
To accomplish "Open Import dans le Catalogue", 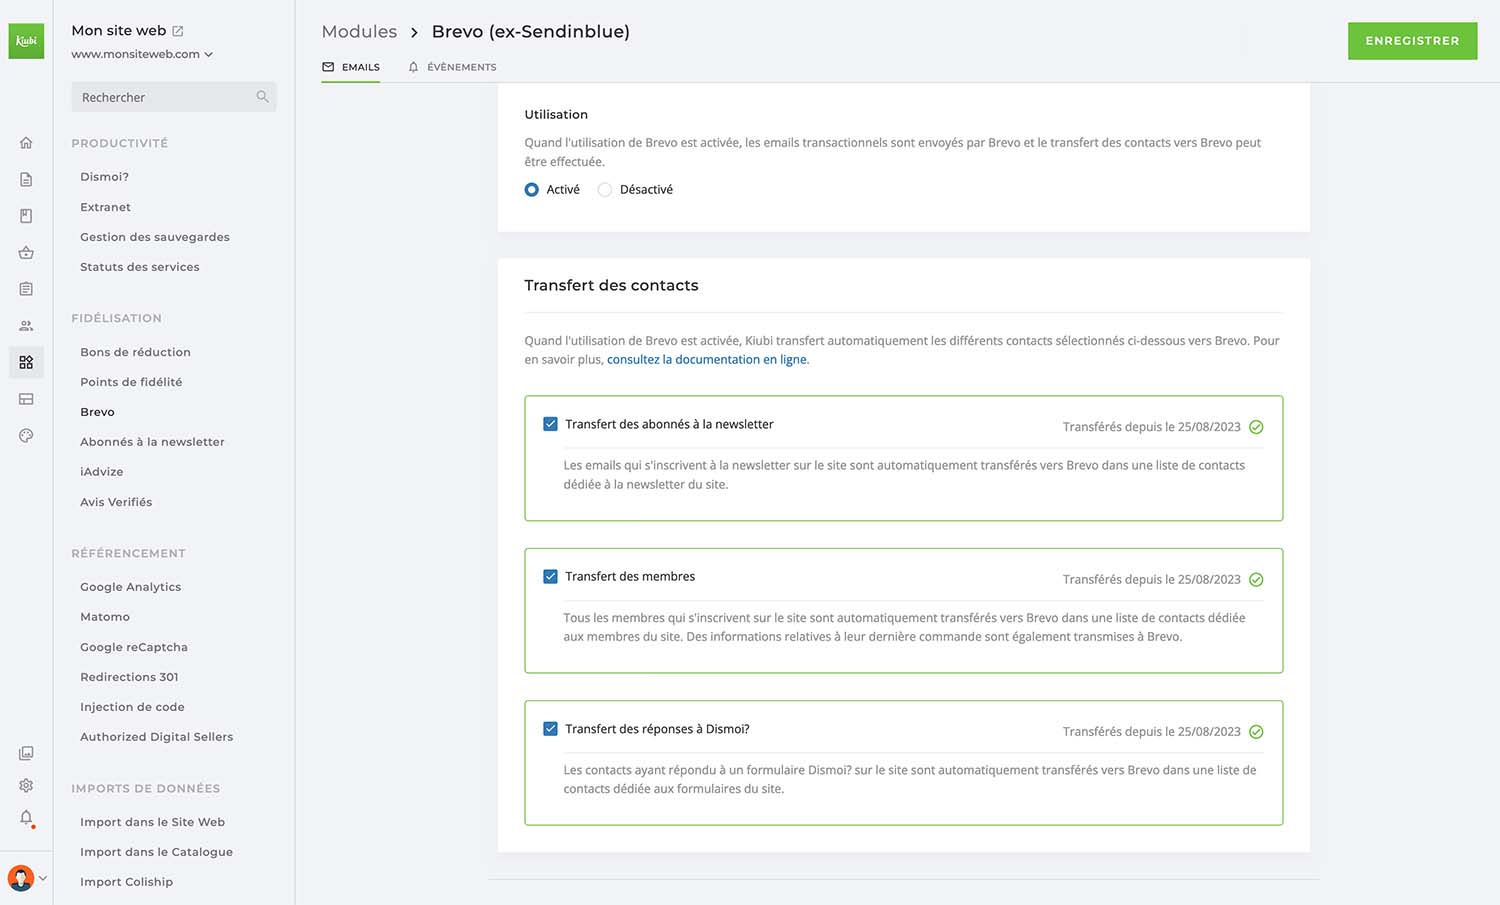I will [156, 852].
